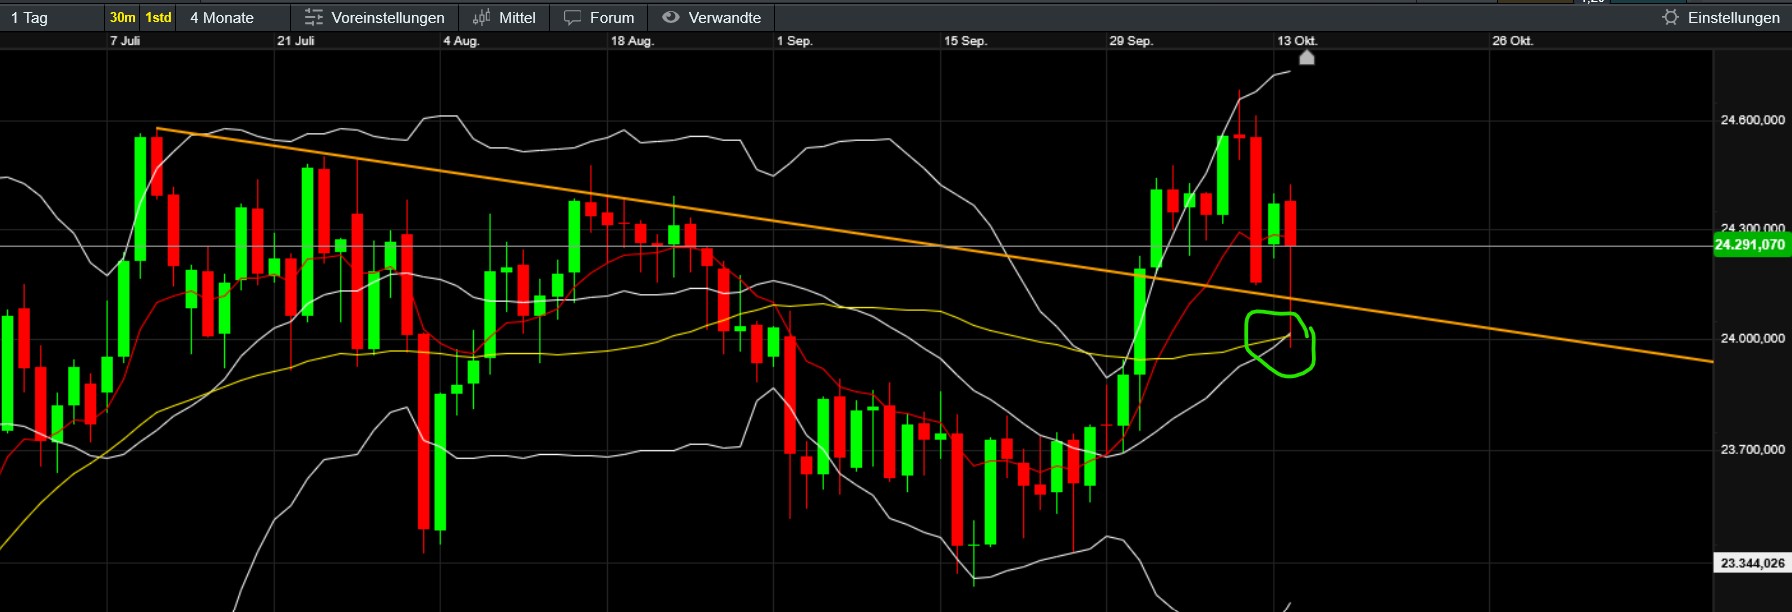Viewport: 1792px width, 612px height.
Task: Click the 1 Sep. date on time axis
Action: tap(795, 41)
